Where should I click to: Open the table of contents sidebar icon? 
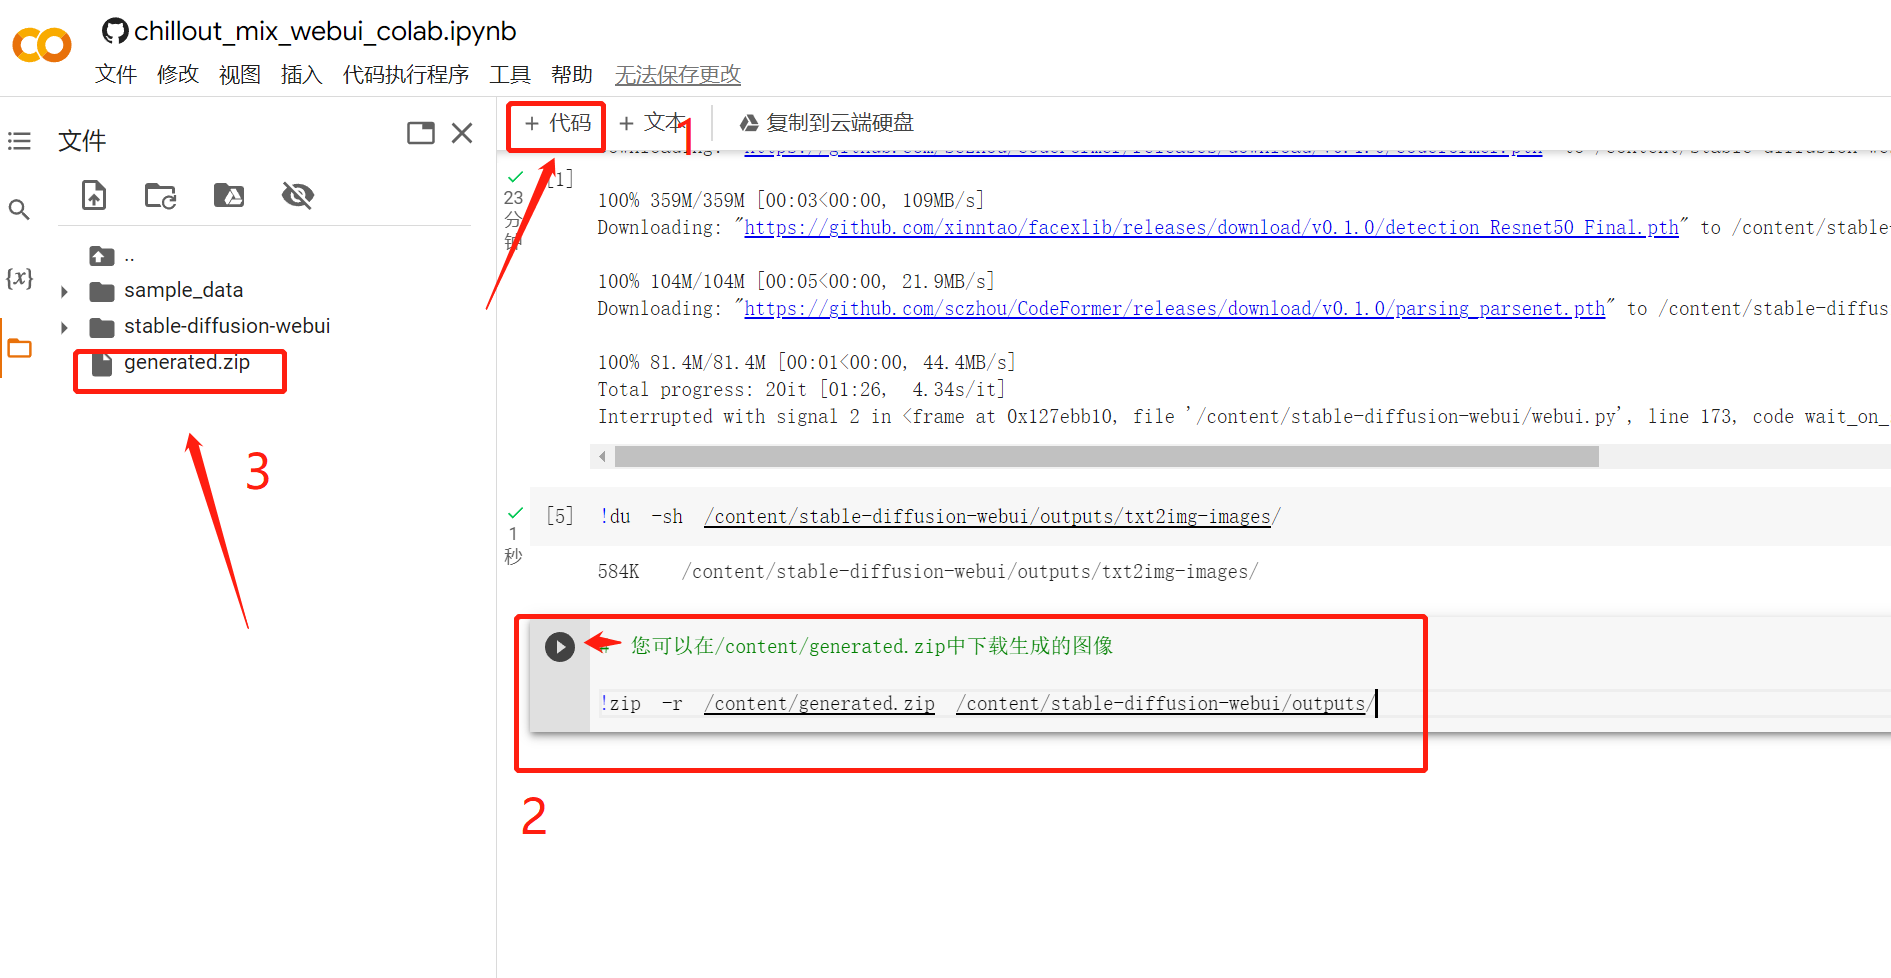[x=19, y=141]
